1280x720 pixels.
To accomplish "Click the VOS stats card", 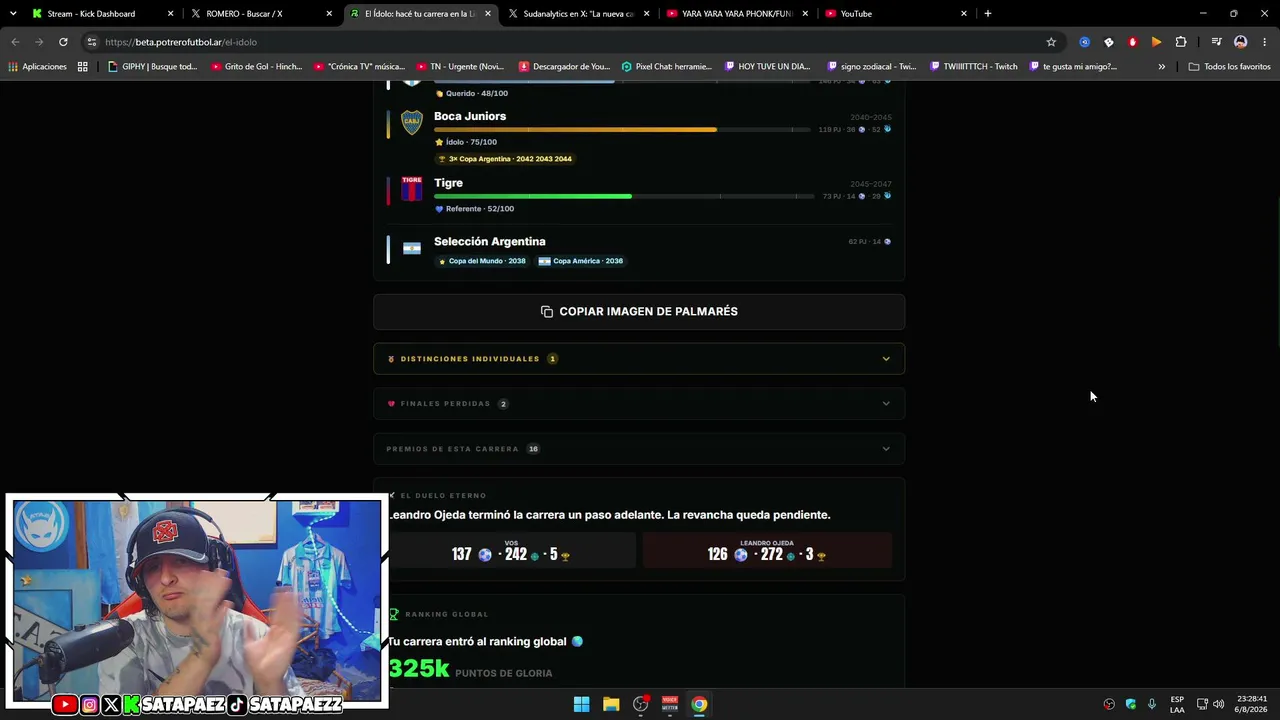I will point(511,551).
